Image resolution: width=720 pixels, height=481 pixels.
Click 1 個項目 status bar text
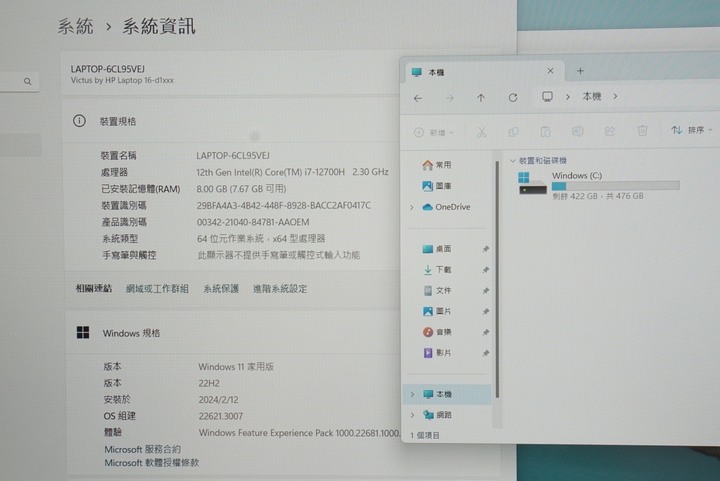(x=425, y=436)
